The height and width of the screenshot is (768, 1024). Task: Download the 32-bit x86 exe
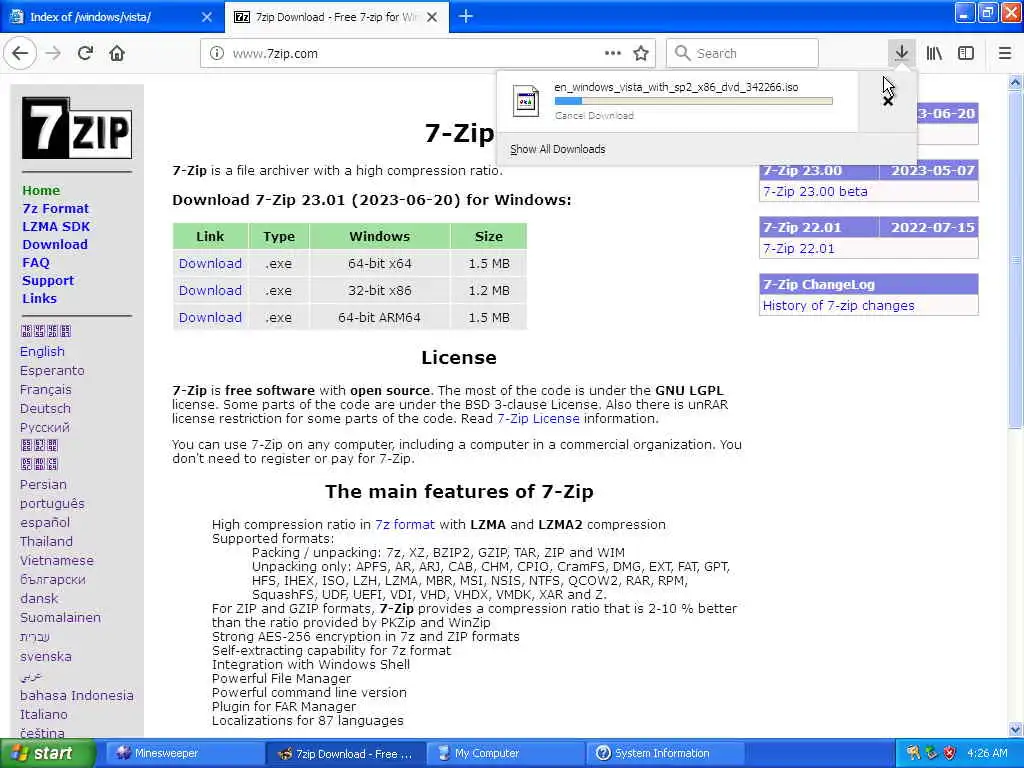coord(210,290)
